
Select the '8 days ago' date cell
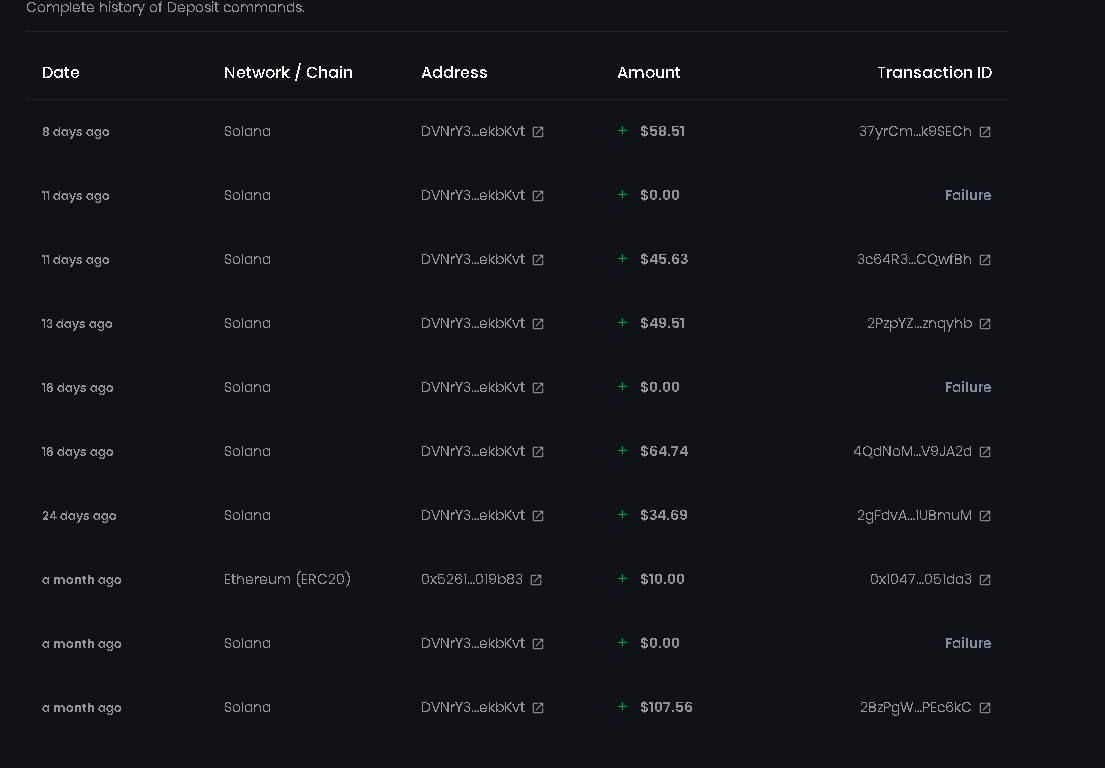(75, 132)
